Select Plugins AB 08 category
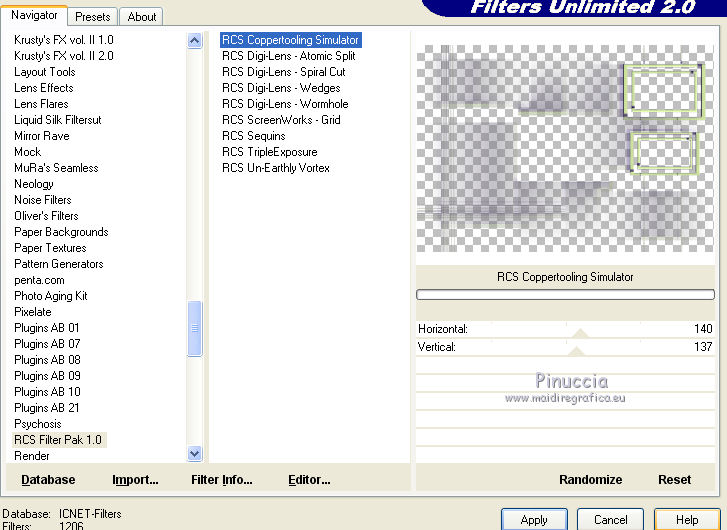The image size is (727, 530). 47,360
